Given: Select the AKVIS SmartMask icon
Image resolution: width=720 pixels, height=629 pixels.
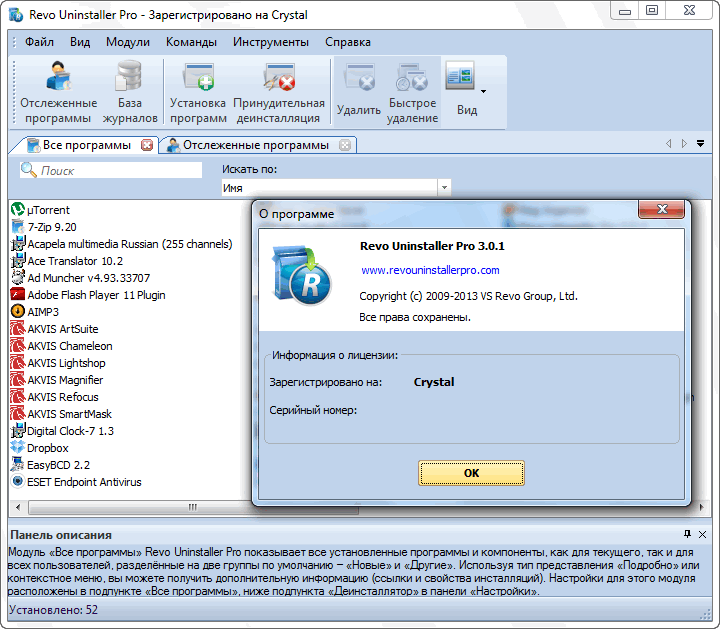Looking at the screenshot, I should [17, 413].
